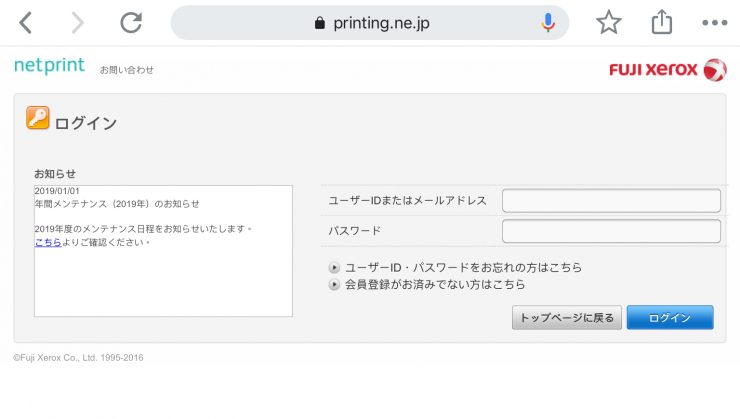The image size is (740, 419).
Task: Click the Fuji Xerox logo
Action: 667,69
